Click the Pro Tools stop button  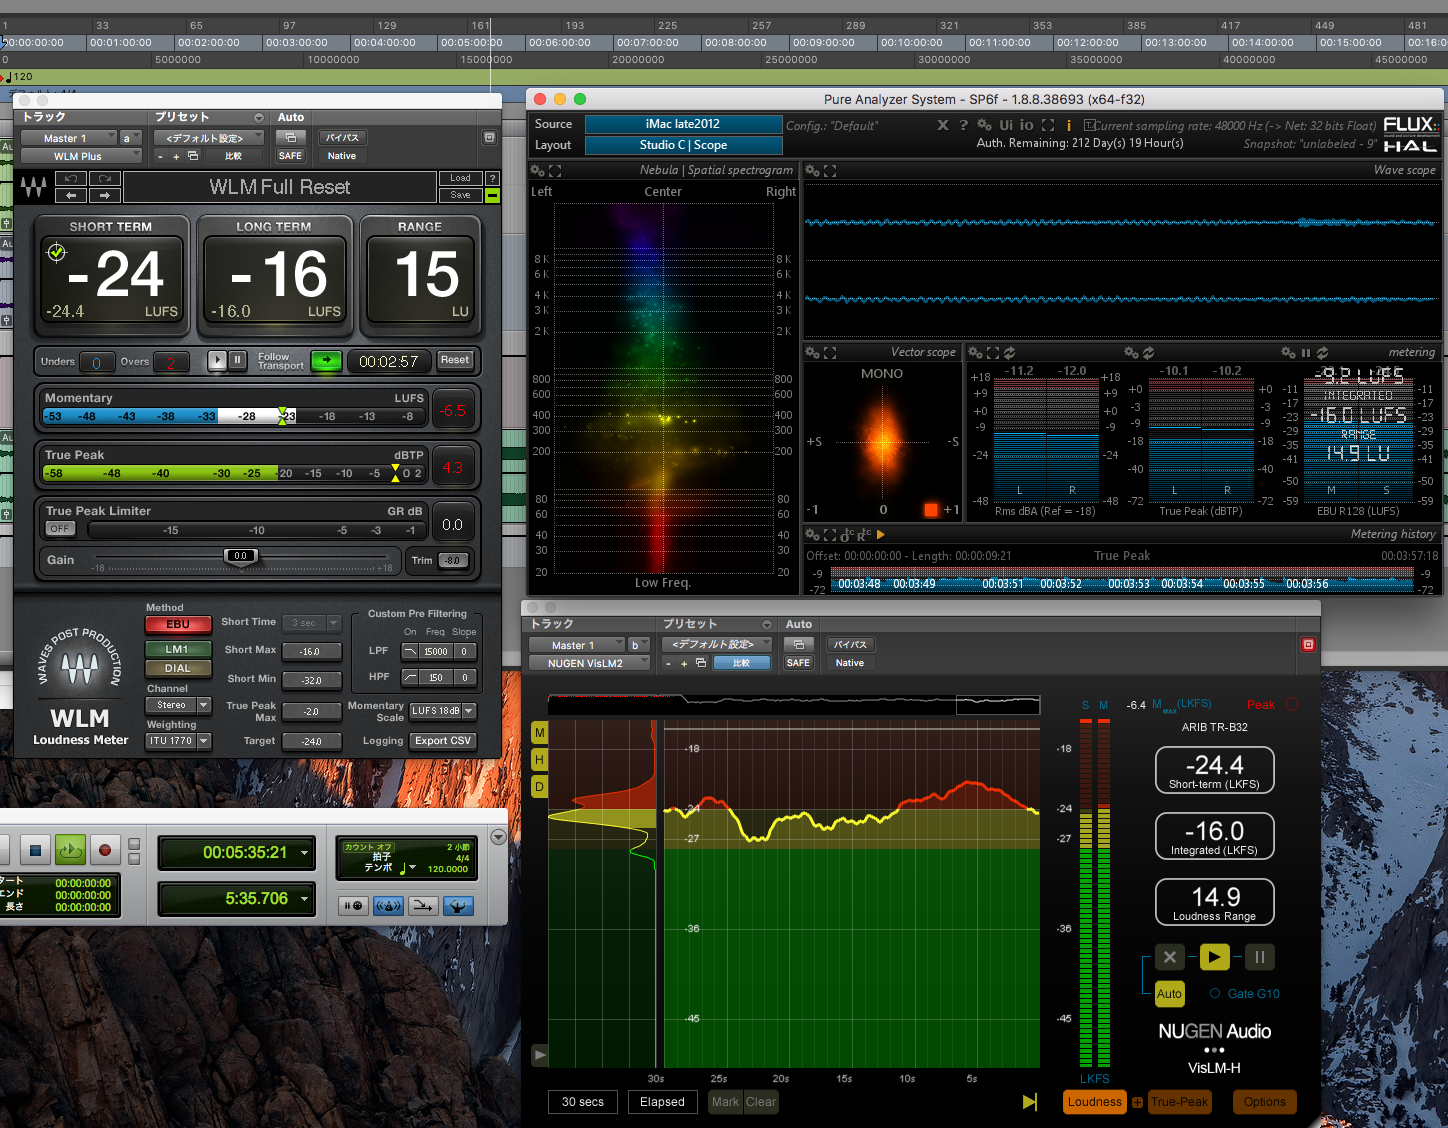click(x=35, y=850)
